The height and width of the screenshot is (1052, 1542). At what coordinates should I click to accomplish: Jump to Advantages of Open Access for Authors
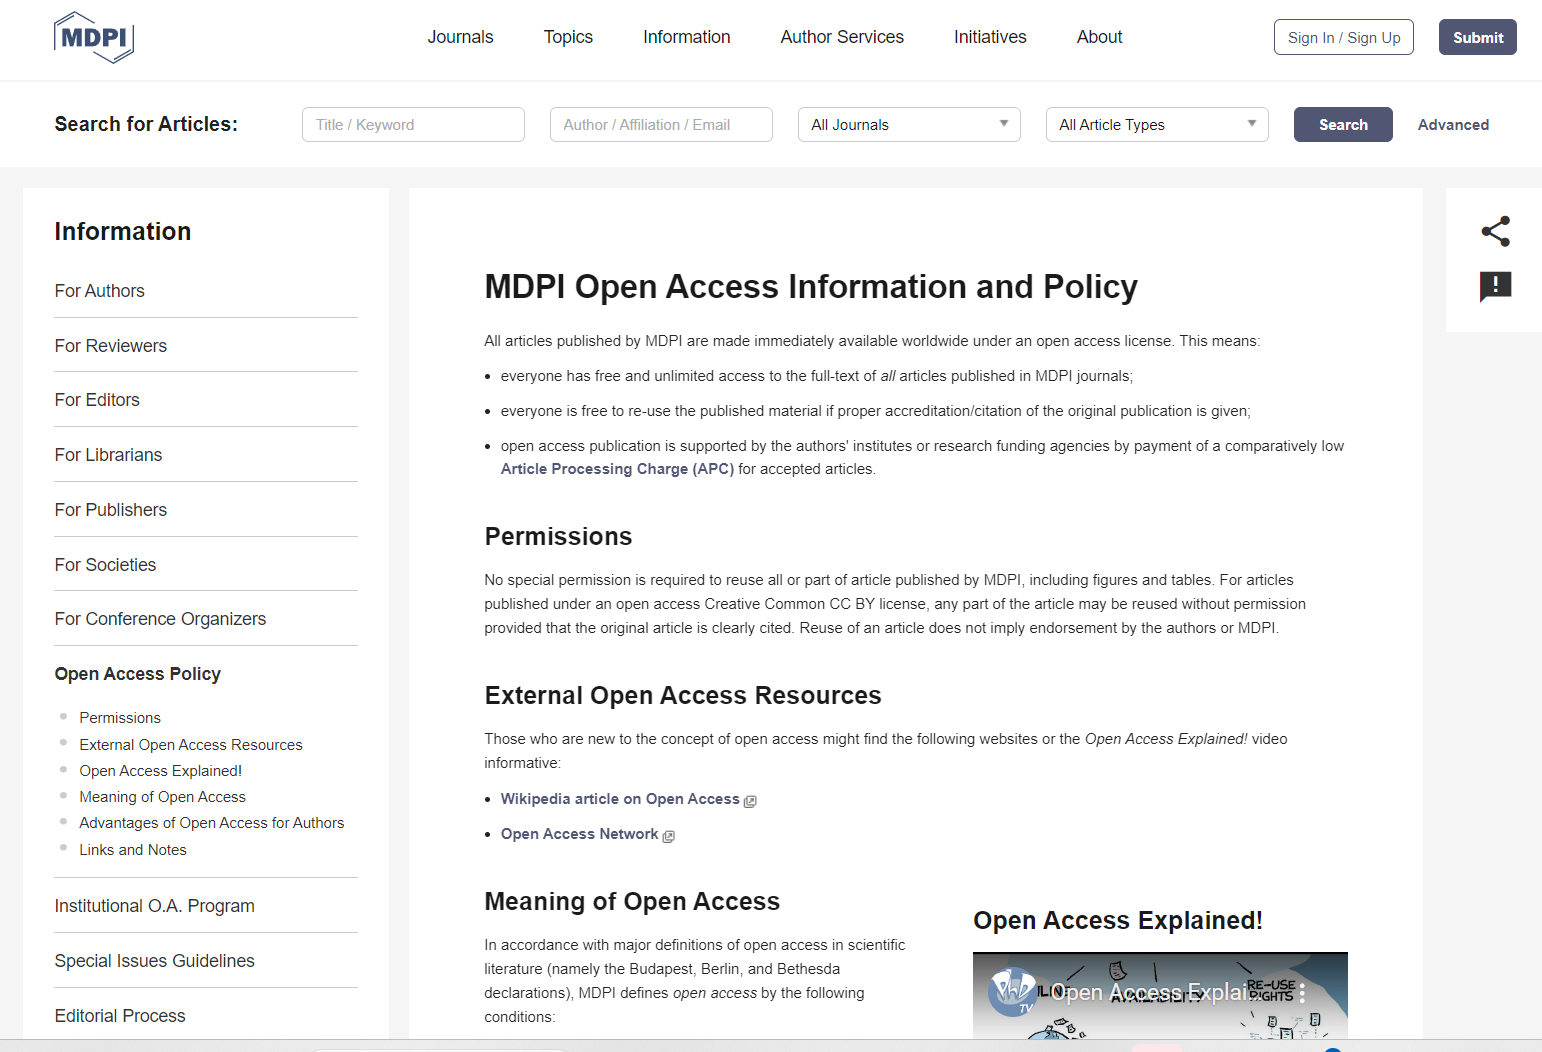(x=212, y=823)
